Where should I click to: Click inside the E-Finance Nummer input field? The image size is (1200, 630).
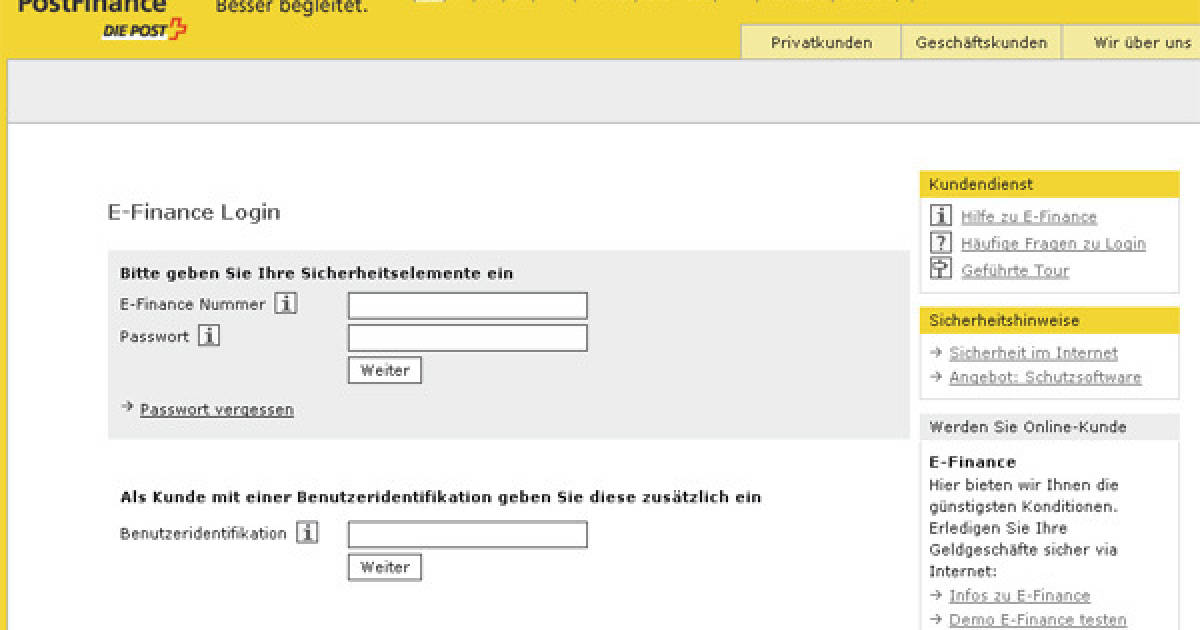click(466, 303)
